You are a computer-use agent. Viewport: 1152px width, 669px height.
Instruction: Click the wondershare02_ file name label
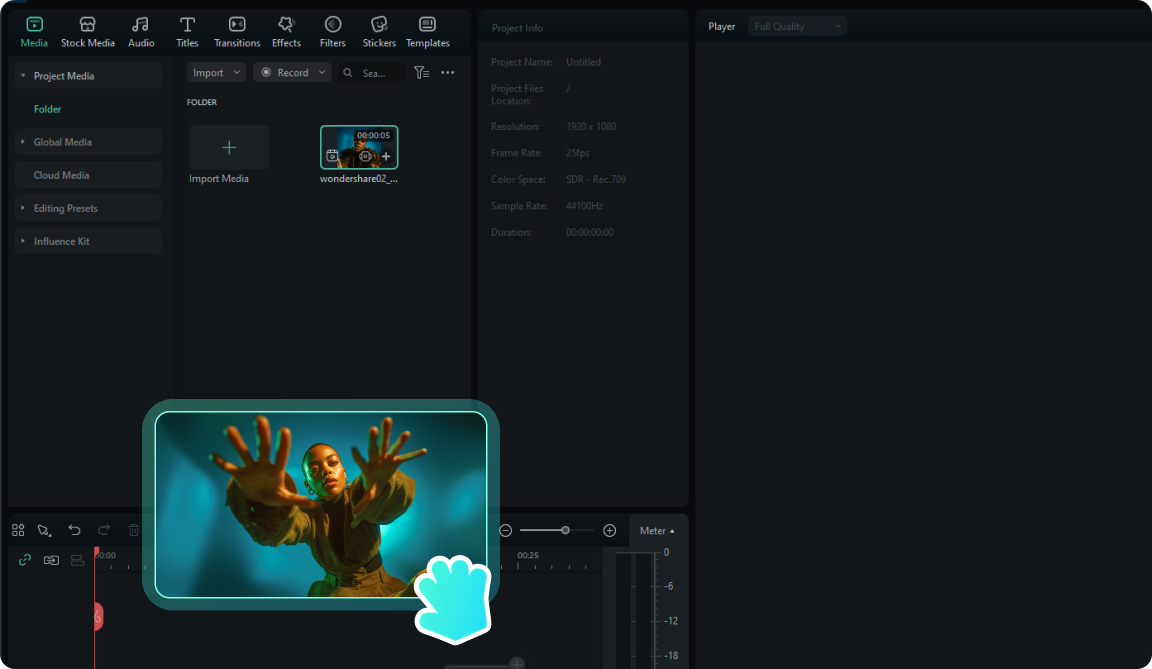[x=359, y=178]
